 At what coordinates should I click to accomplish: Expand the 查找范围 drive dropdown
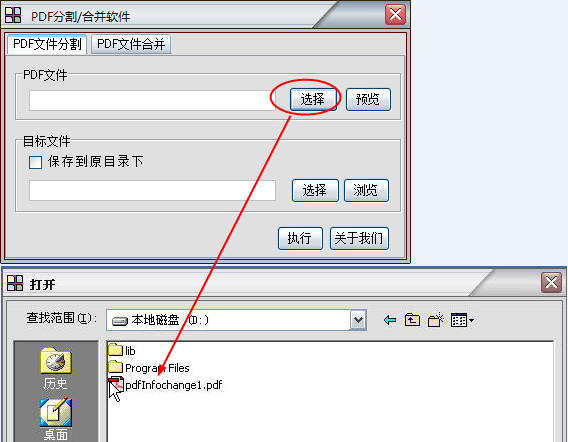point(358,320)
